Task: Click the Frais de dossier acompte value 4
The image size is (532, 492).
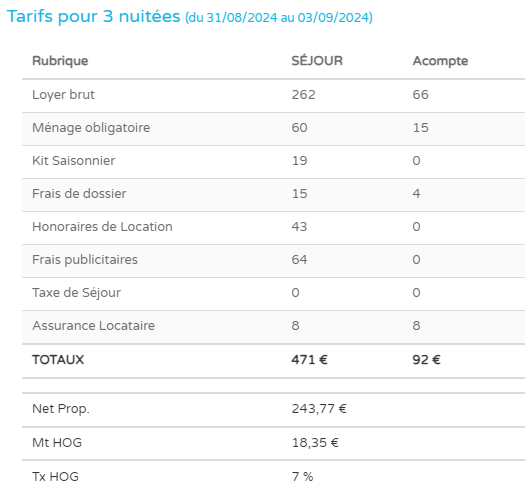Action: [x=416, y=193]
